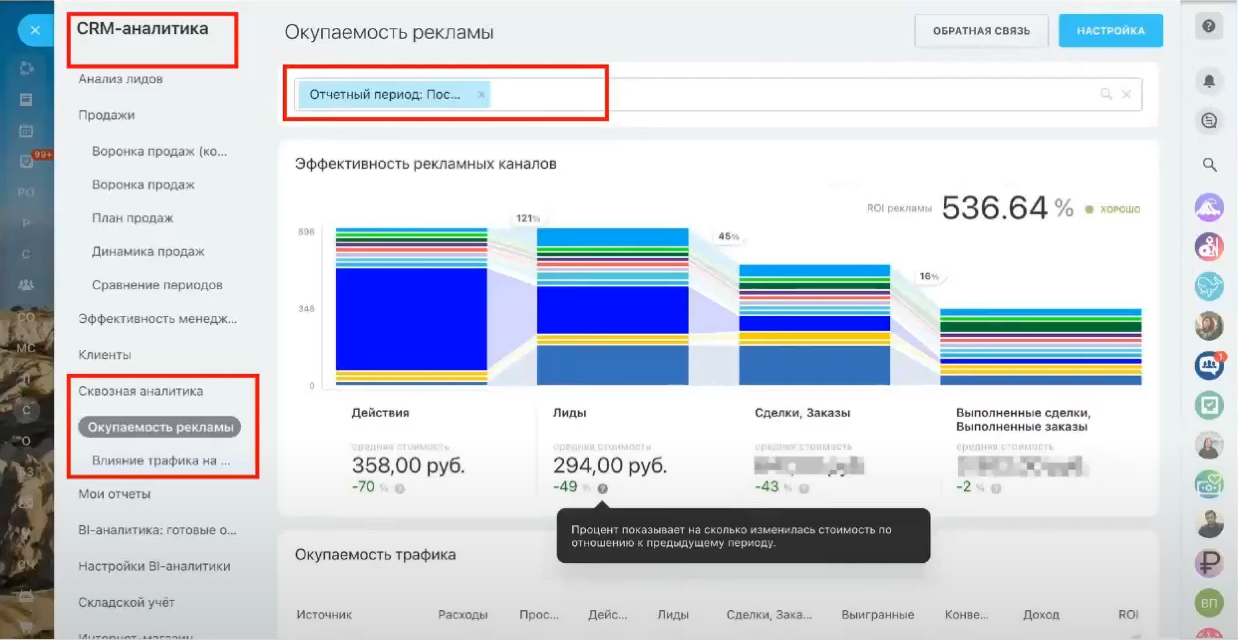Screen dimensions: 1238x640
Task: Click the people group icon in left rail
Action: point(27,285)
